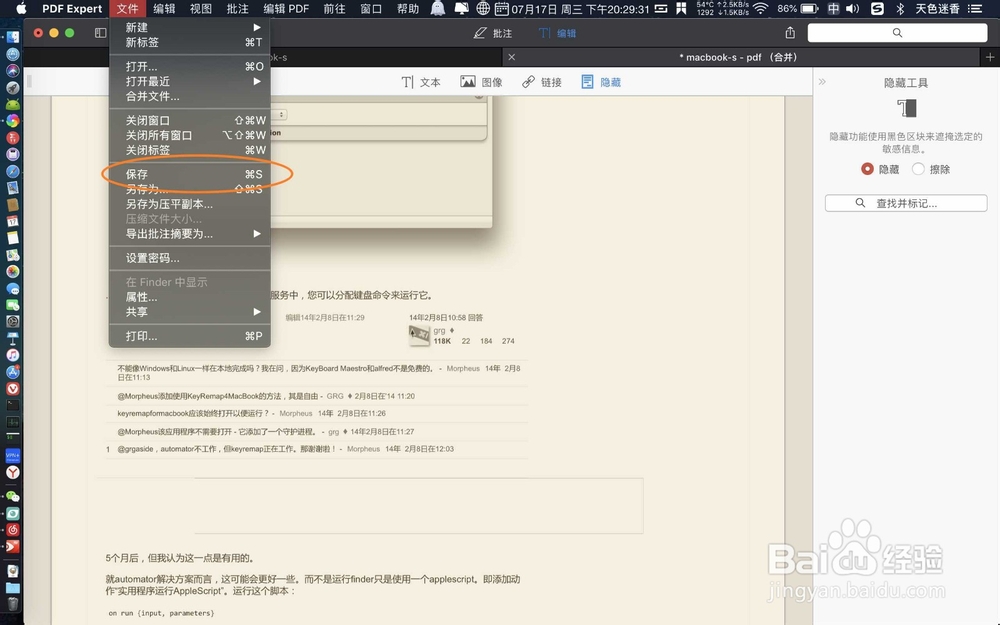Click the volume icon in menu bar
The image size is (1000, 625).
click(852, 8)
